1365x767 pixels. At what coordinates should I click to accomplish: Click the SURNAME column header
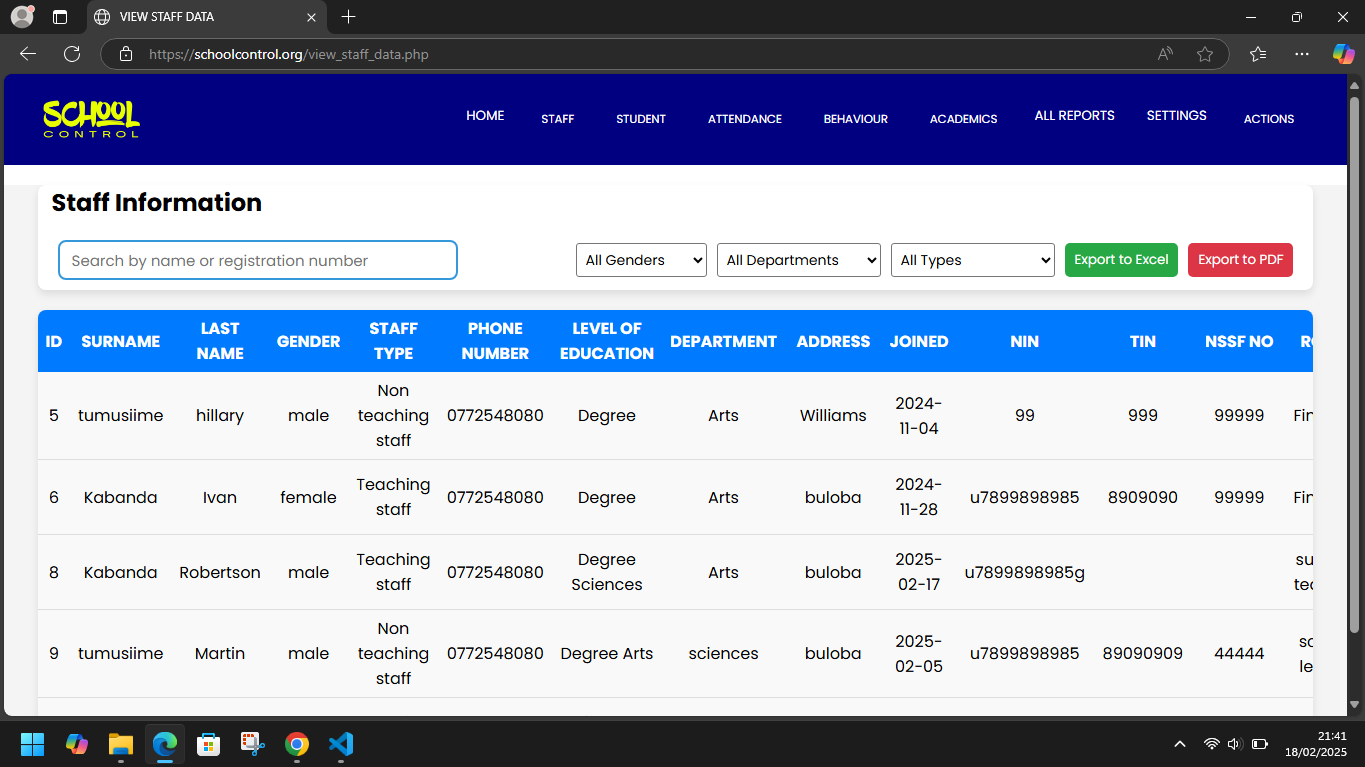(121, 341)
